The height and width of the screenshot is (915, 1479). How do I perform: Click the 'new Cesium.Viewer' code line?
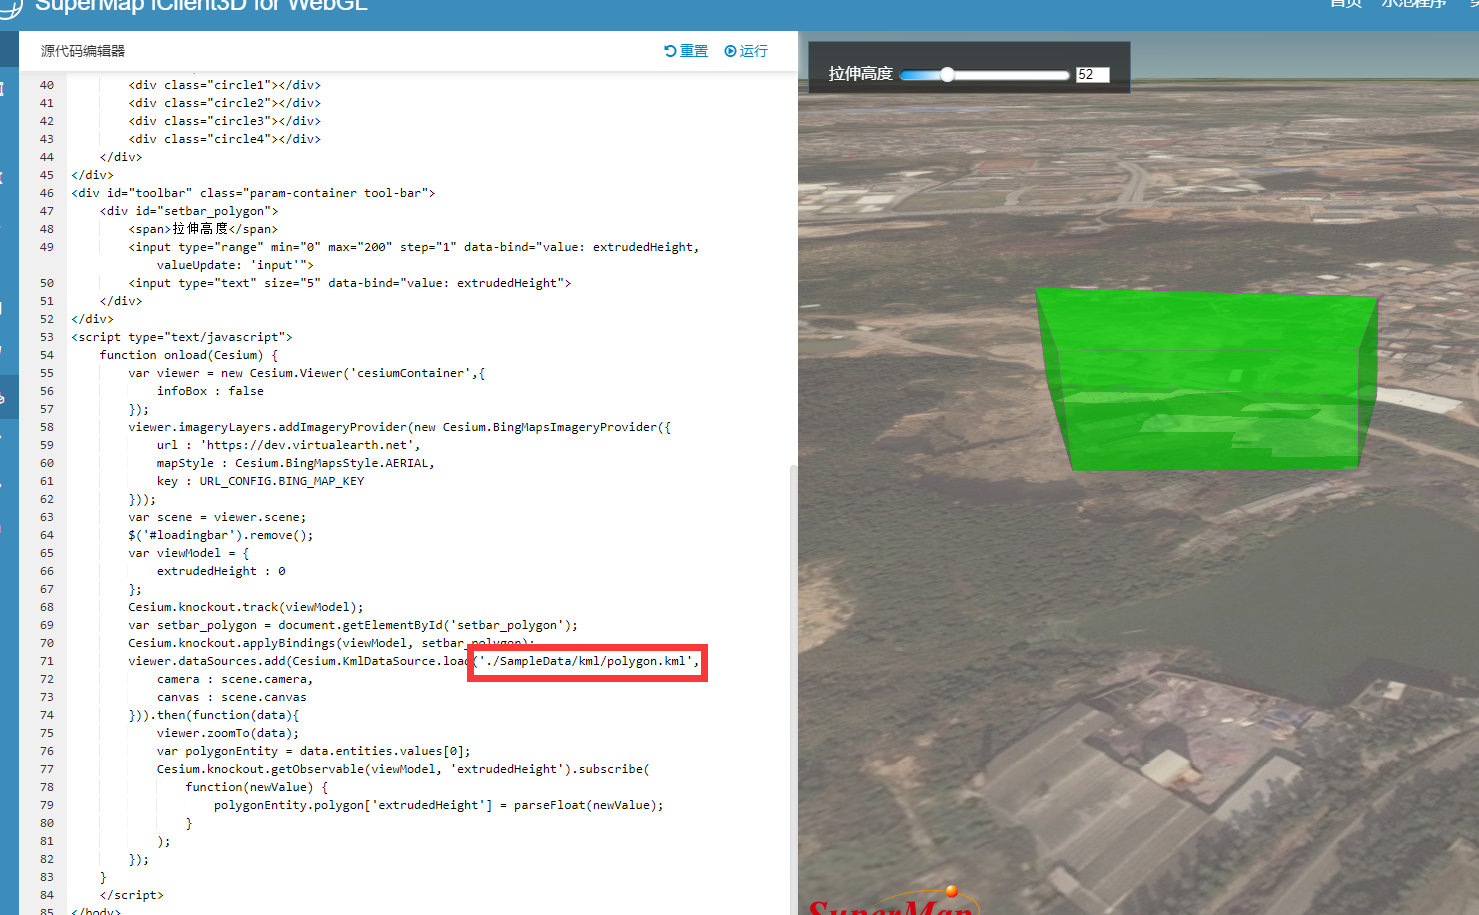point(306,373)
